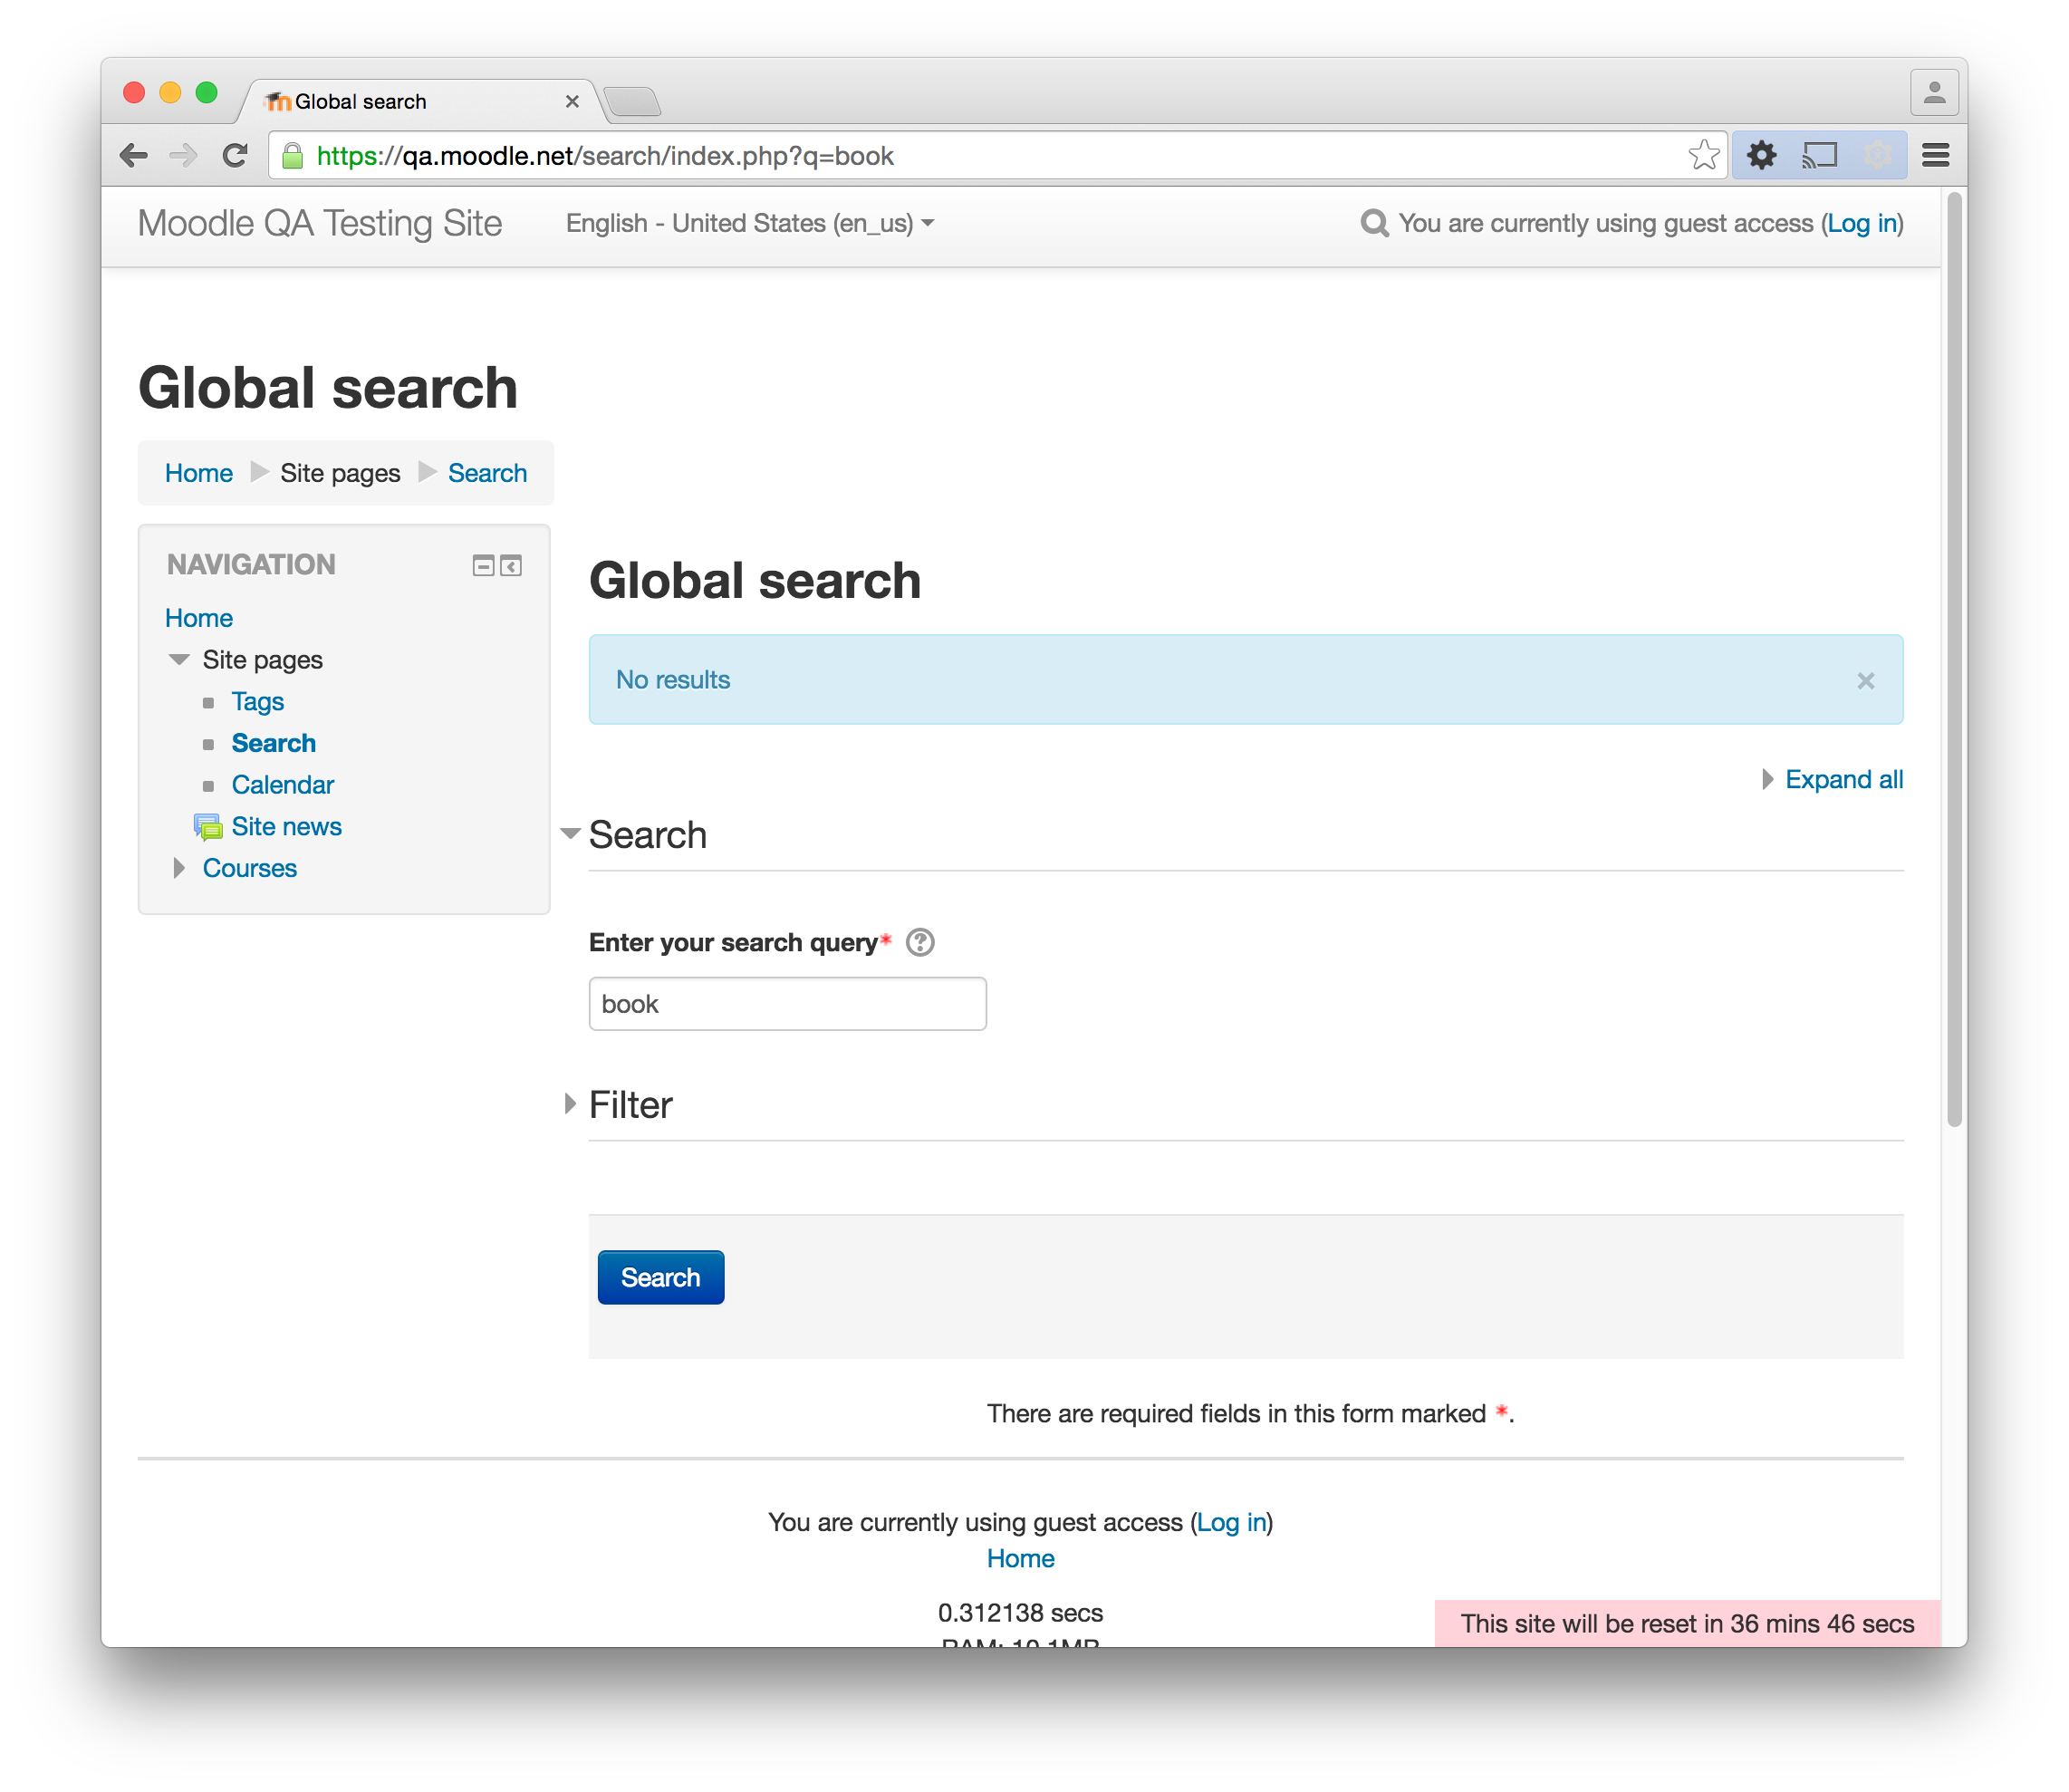
Task: Expand the Filter section
Action: [570, 1104]
